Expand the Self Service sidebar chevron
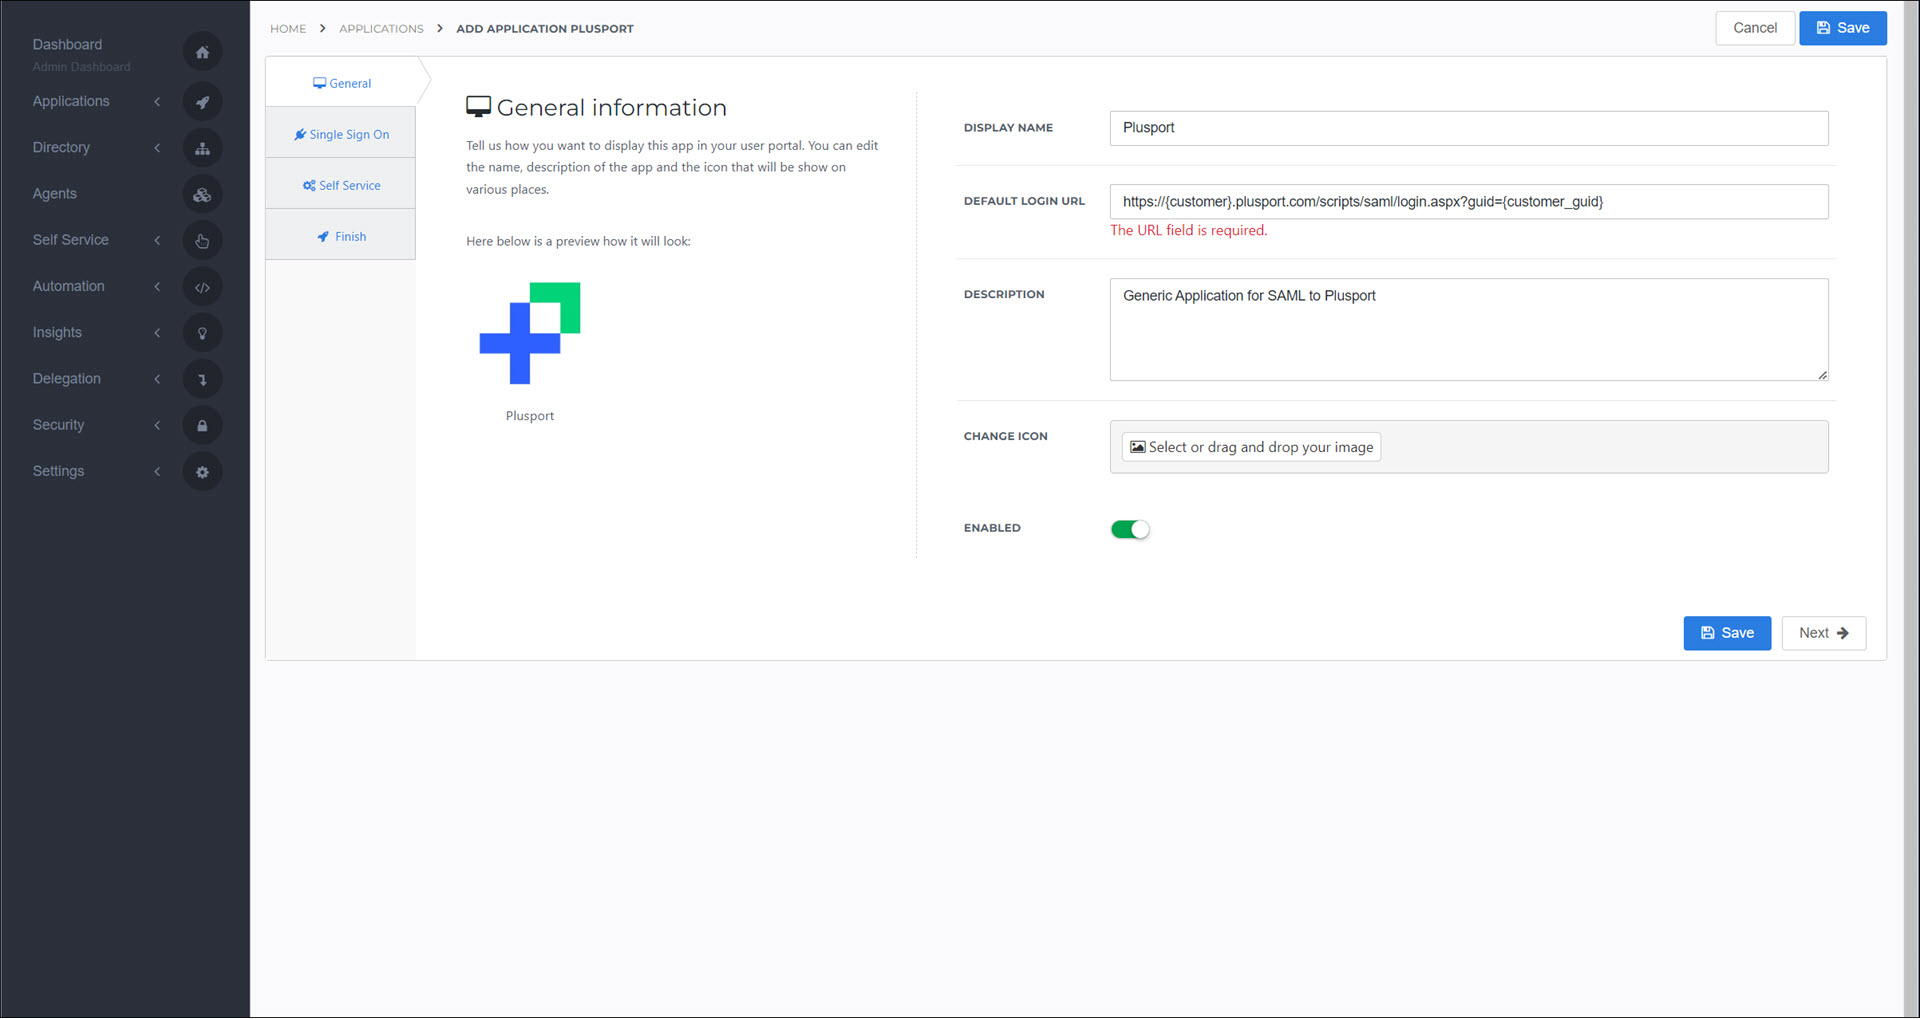The height and width of the screenshot is (1019, 1920). [157, 240]
